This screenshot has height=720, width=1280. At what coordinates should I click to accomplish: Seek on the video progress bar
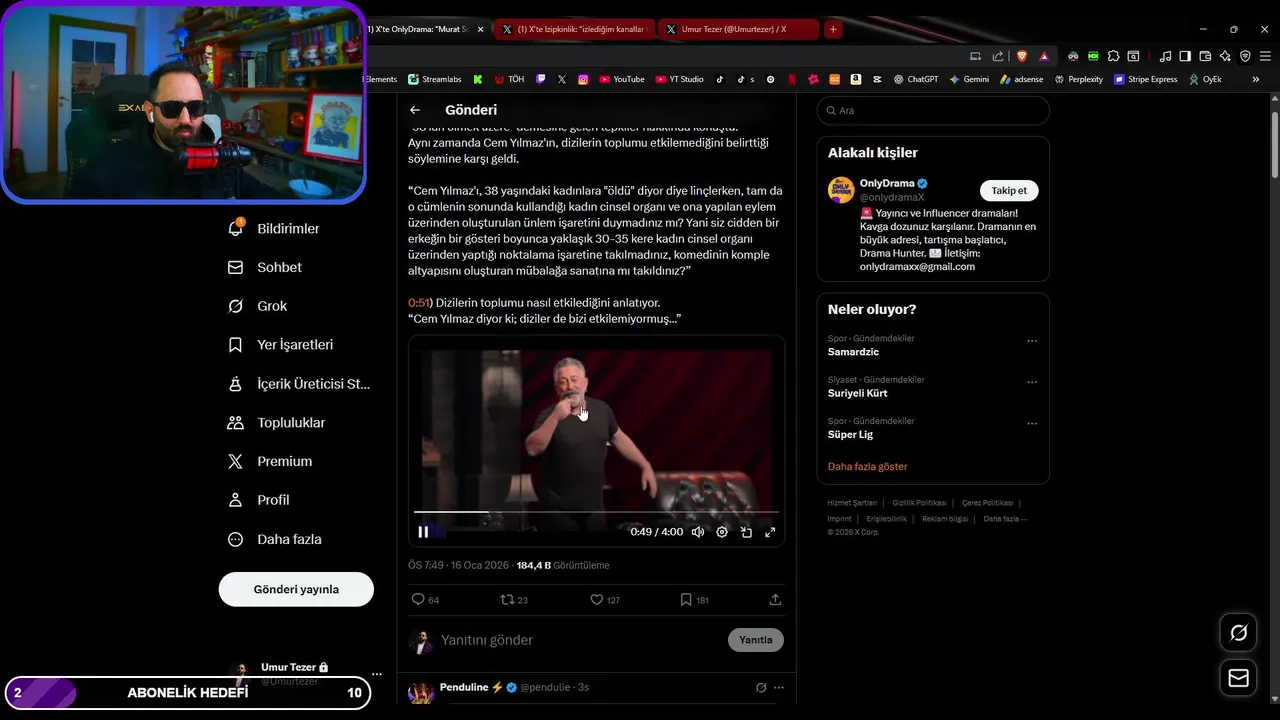click(596, 512)
